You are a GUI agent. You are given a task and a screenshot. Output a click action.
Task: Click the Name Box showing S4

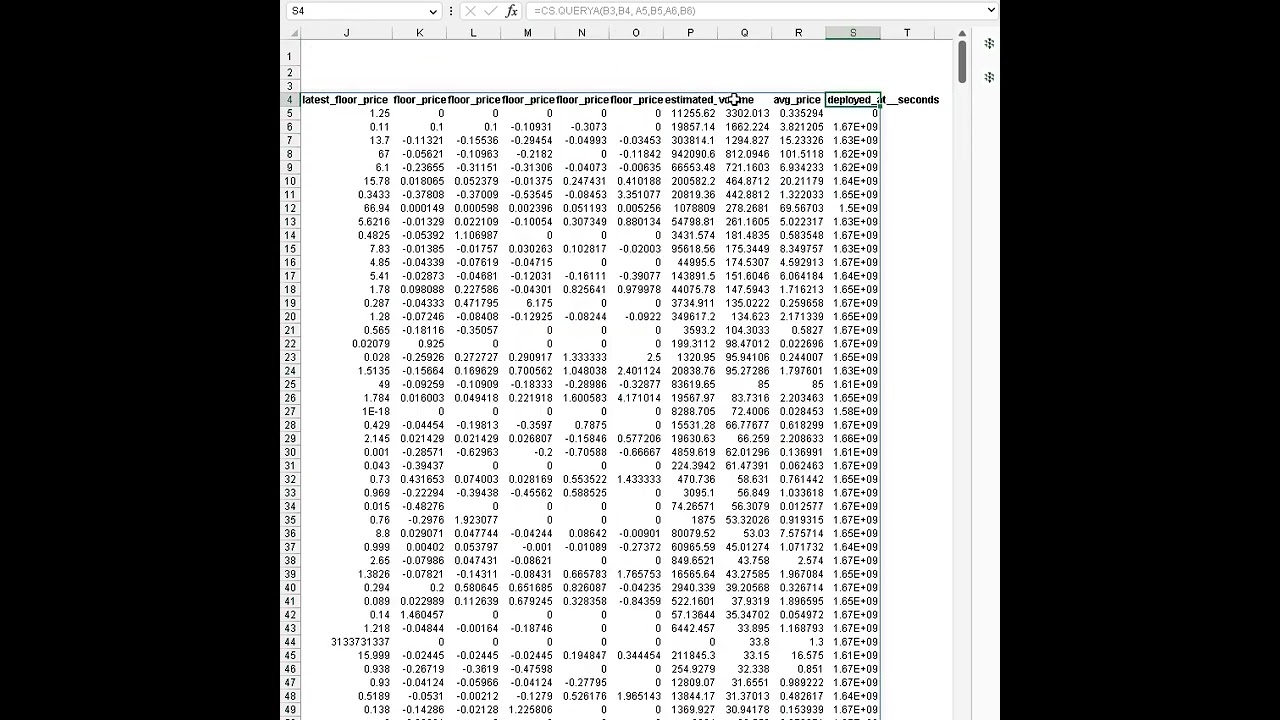[x=359, y=11]
